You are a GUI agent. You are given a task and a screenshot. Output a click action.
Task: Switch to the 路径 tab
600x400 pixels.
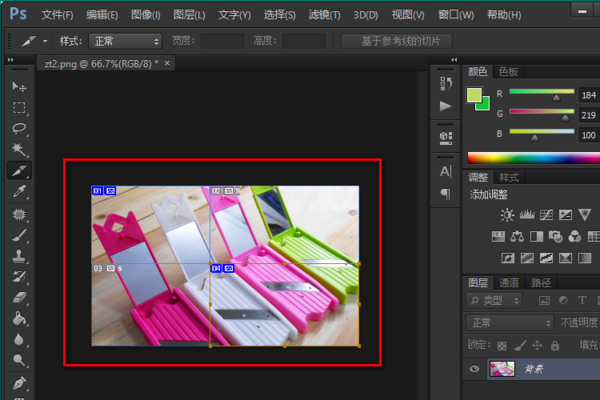pos(541,283)
